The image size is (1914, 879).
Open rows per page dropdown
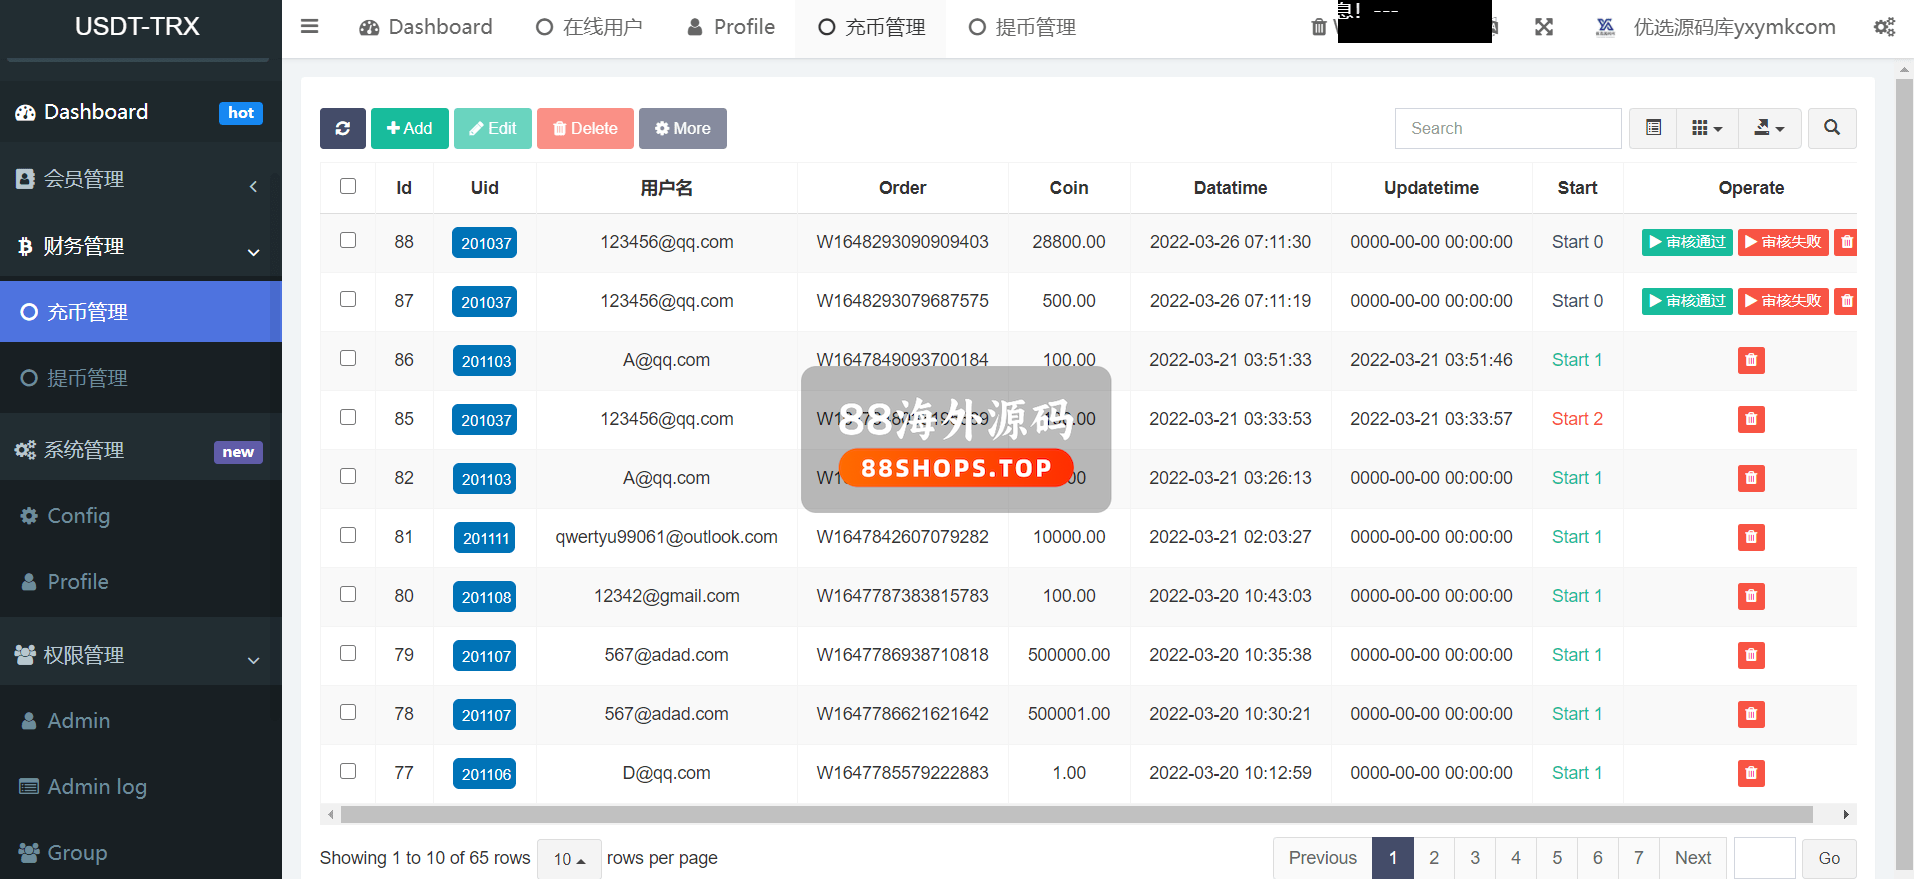pos(569,859)
